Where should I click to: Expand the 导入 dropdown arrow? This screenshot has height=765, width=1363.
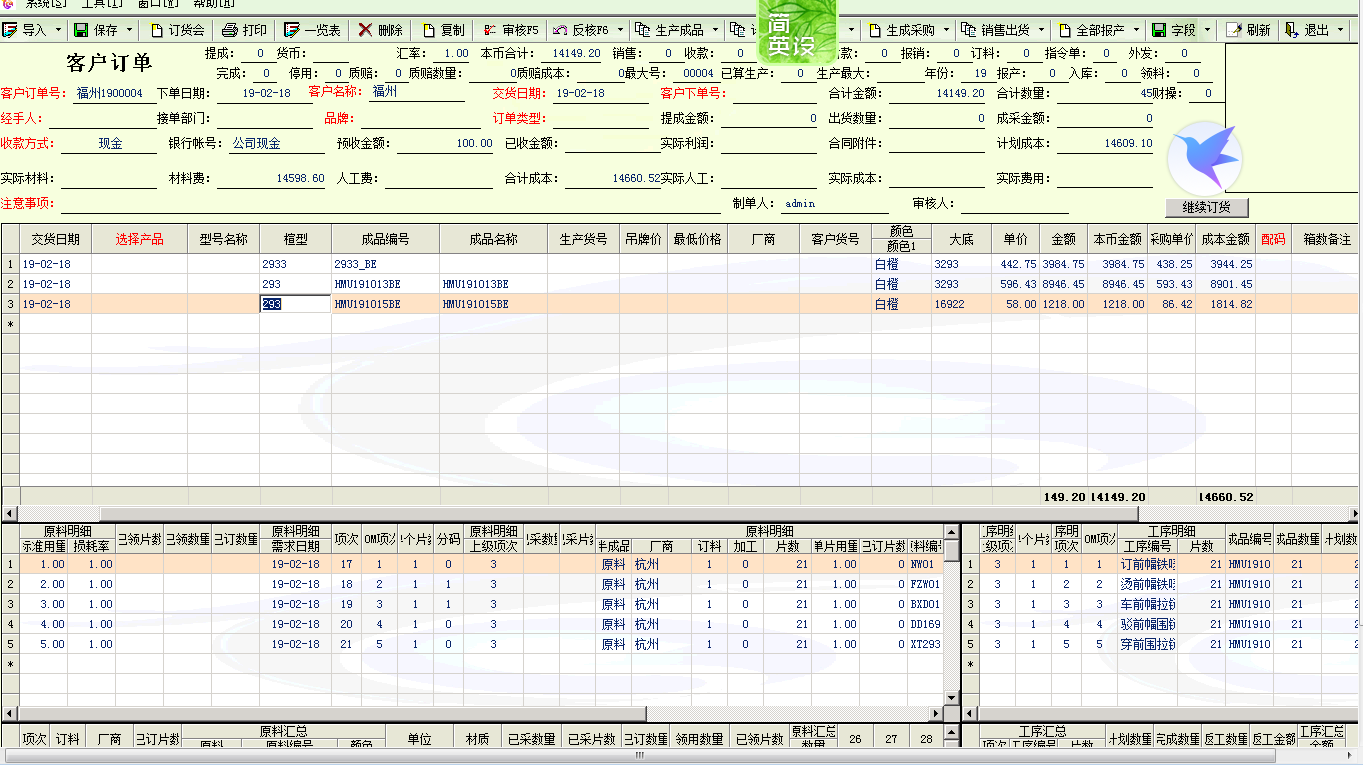coord(57,30)
